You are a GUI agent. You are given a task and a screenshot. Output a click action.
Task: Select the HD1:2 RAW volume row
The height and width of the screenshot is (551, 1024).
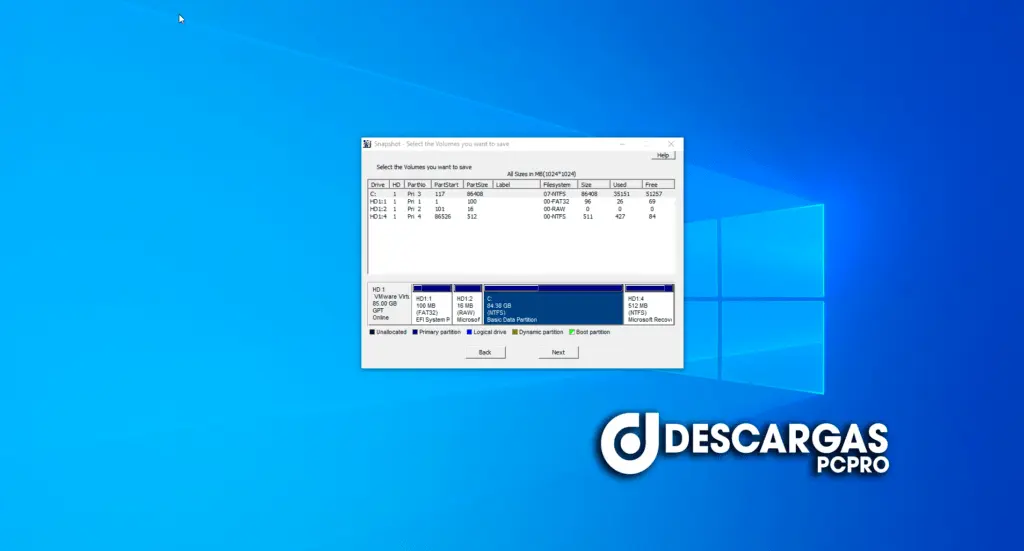521,209
